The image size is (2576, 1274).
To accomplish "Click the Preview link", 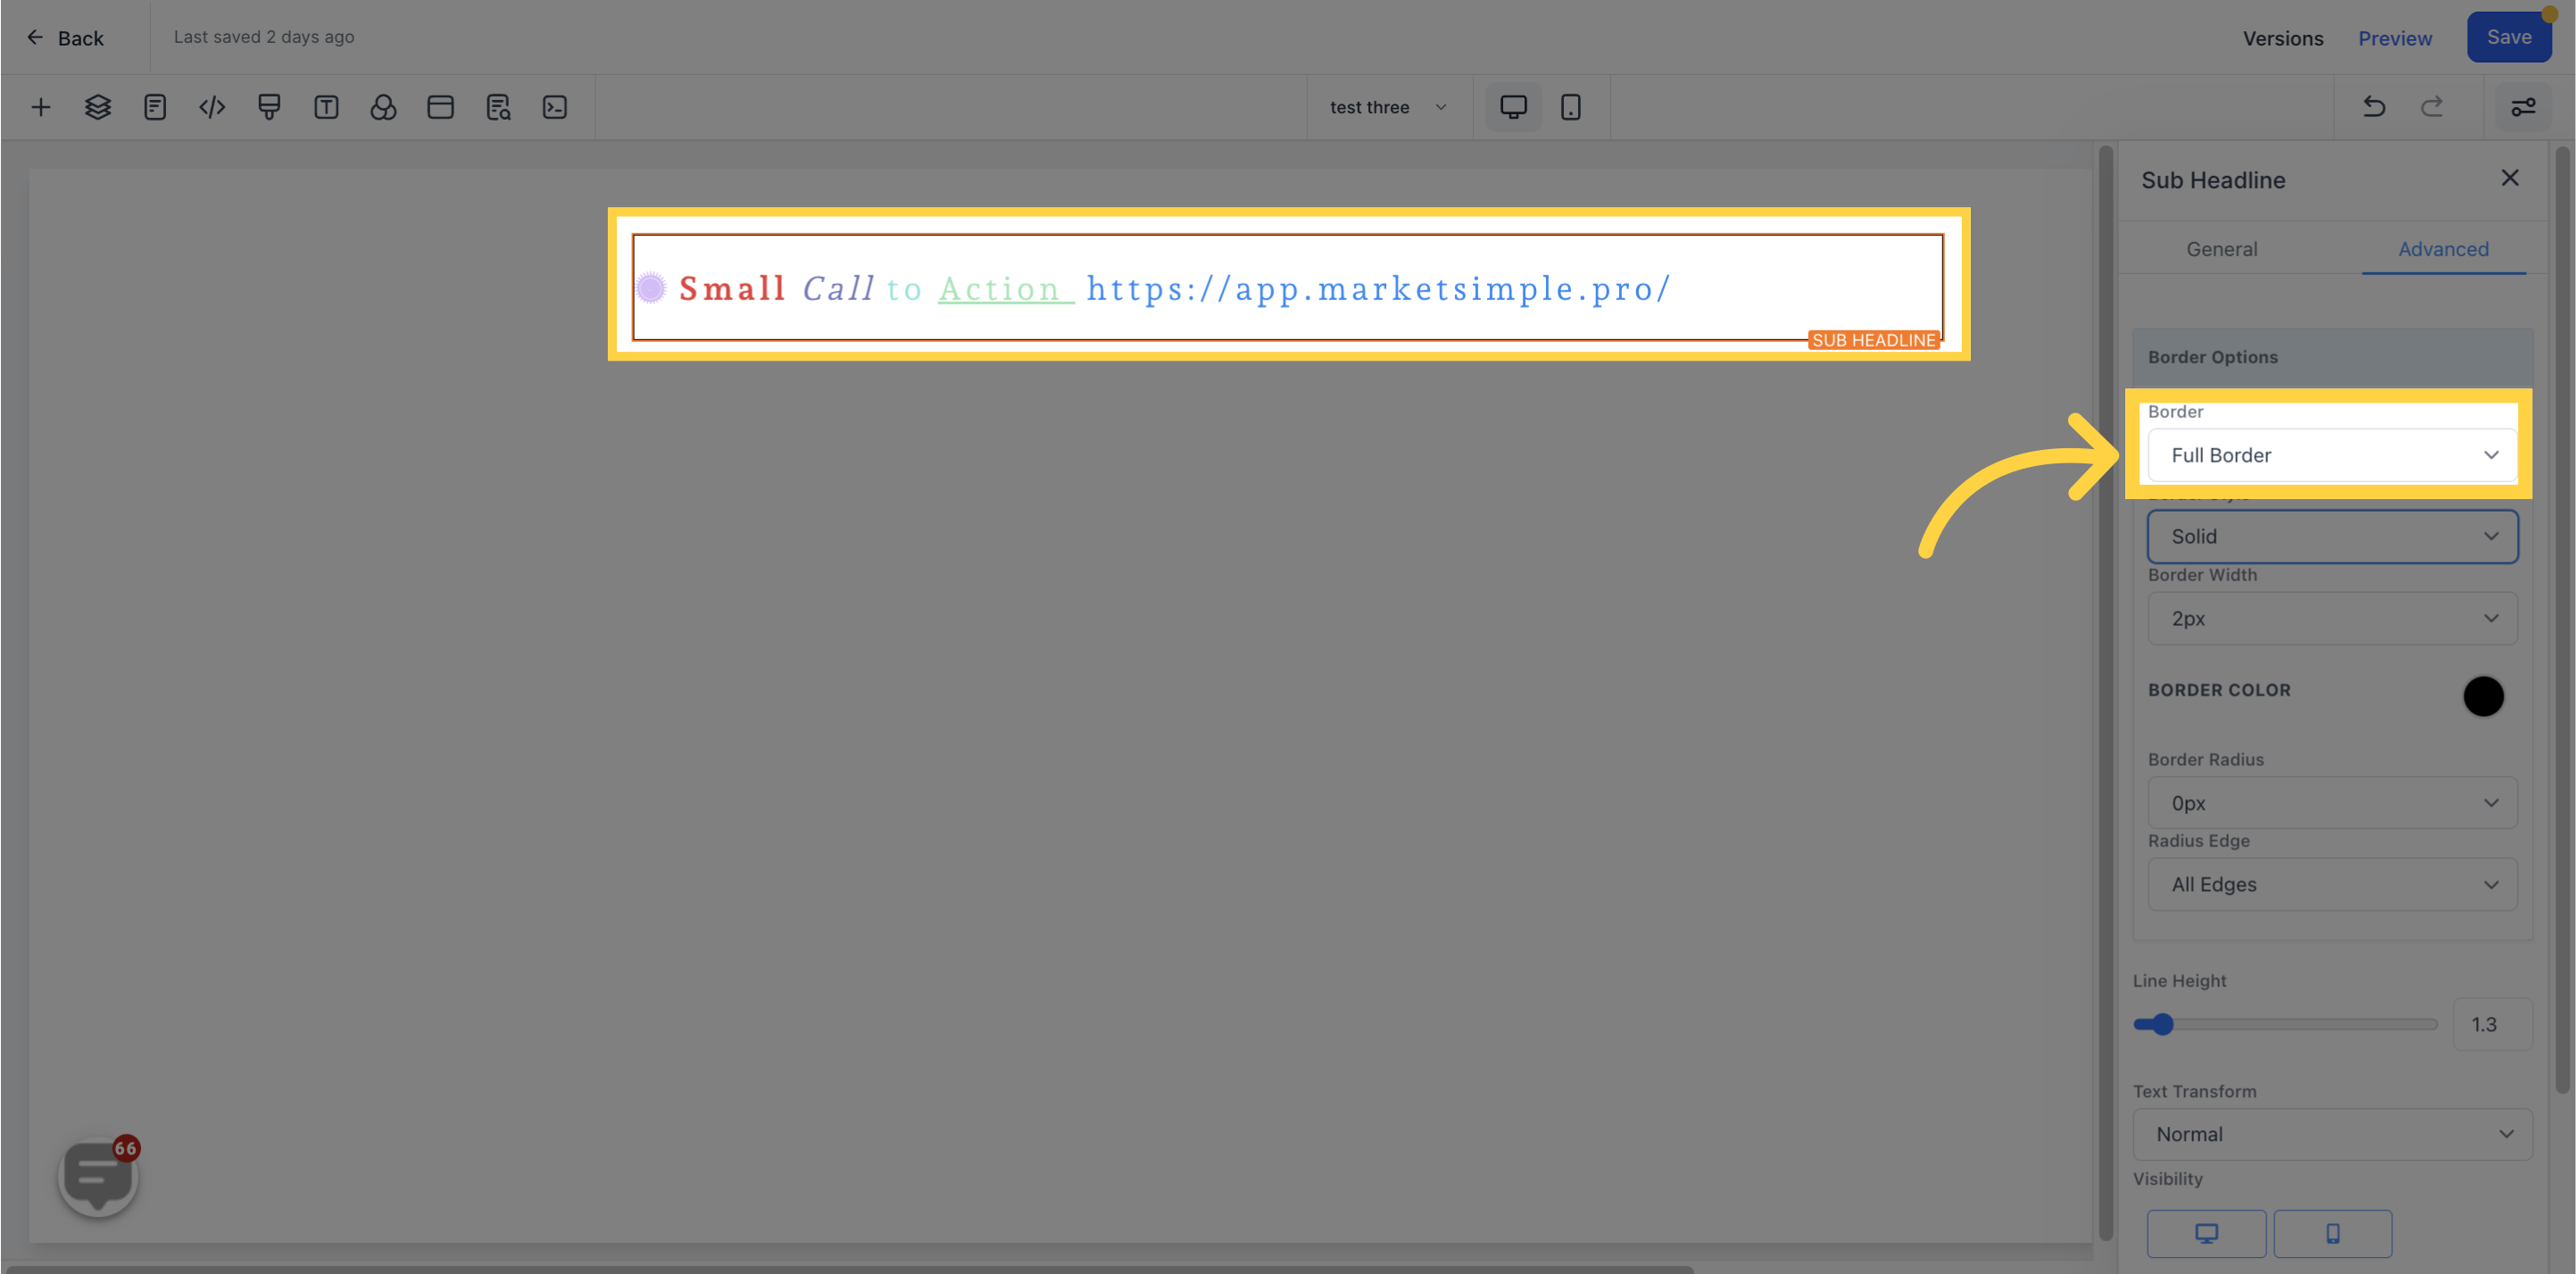I will [2394, 38].
